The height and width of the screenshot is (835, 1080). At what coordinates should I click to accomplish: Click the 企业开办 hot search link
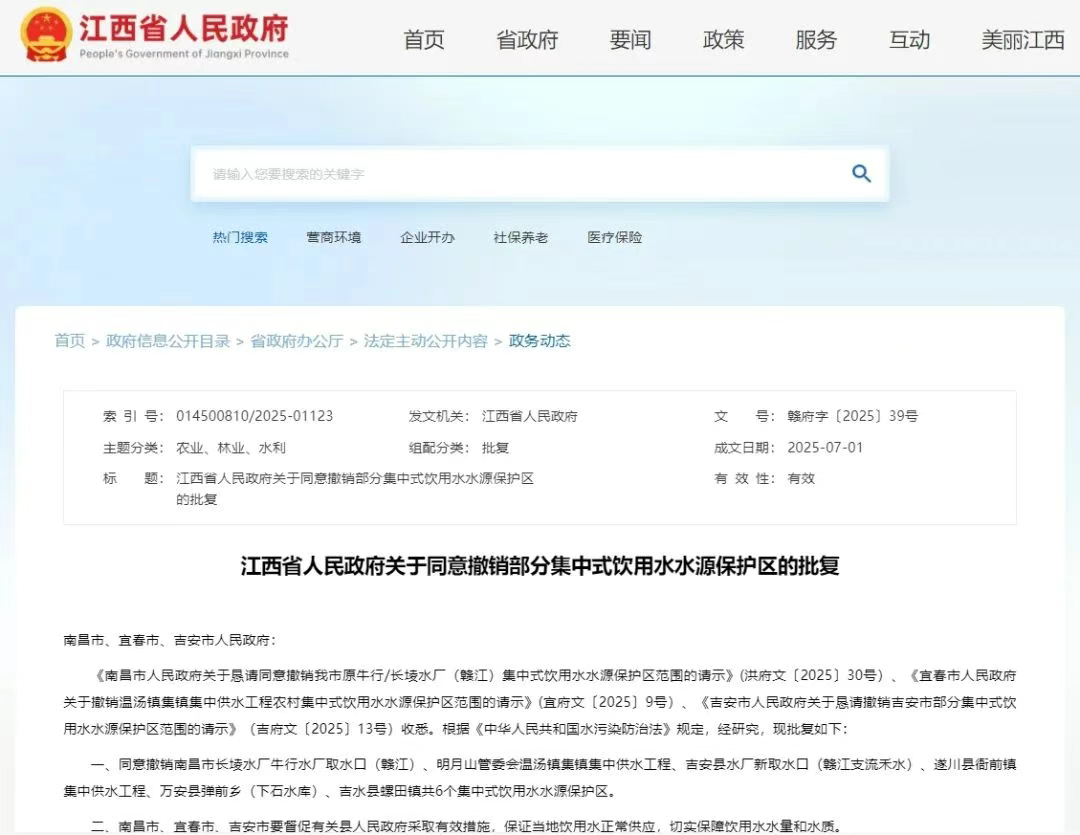coord(427,237)
